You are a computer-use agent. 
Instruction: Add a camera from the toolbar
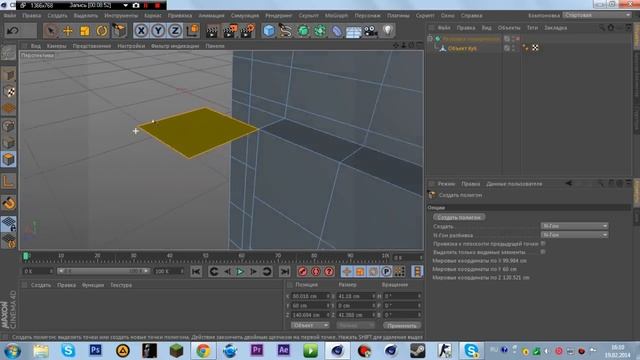[371, 31]
